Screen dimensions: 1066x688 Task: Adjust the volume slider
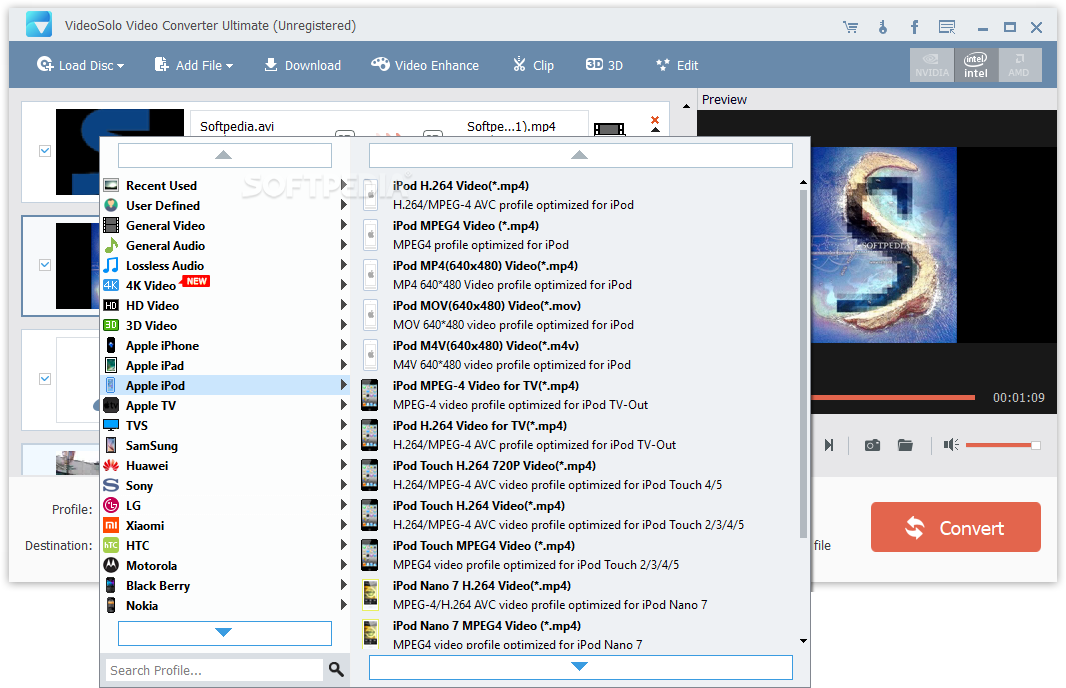point(1003,445)
